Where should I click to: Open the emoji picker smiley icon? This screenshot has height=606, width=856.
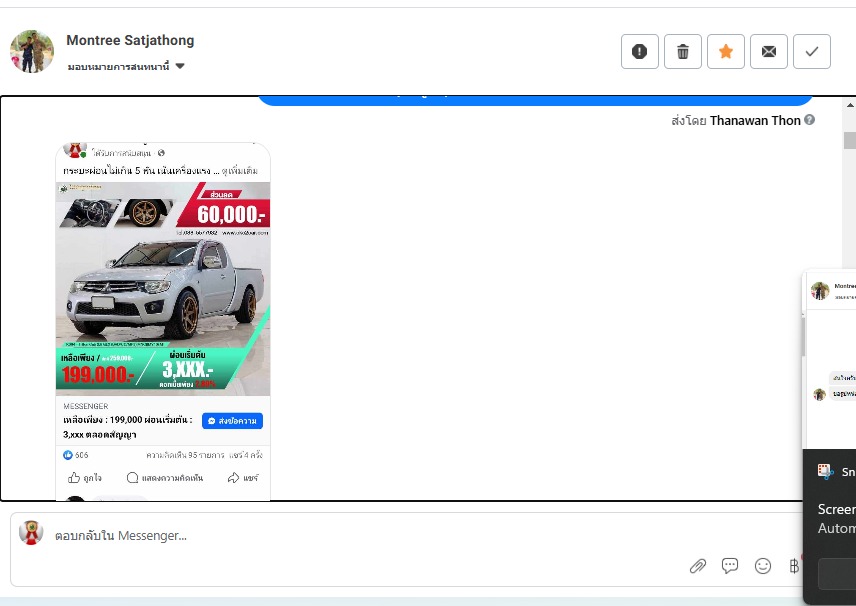click(763, 566)
